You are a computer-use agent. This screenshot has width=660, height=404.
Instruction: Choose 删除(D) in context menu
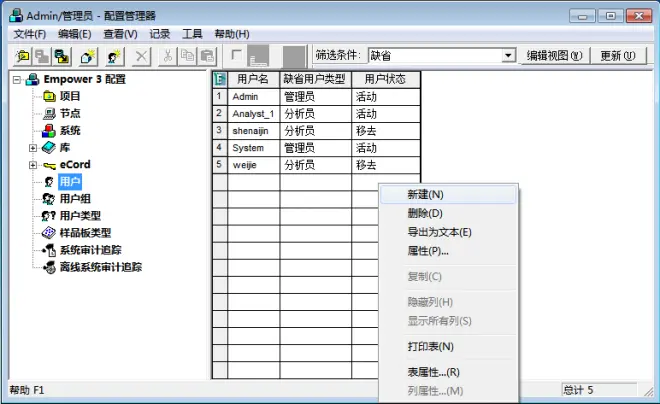click(x=448, y=213)
